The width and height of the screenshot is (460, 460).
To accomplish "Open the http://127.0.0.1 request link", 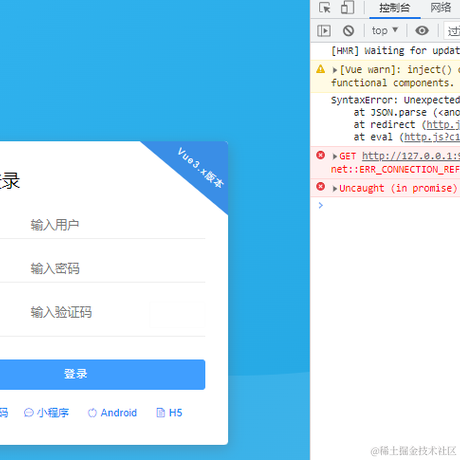I will (x=411, y=156).
